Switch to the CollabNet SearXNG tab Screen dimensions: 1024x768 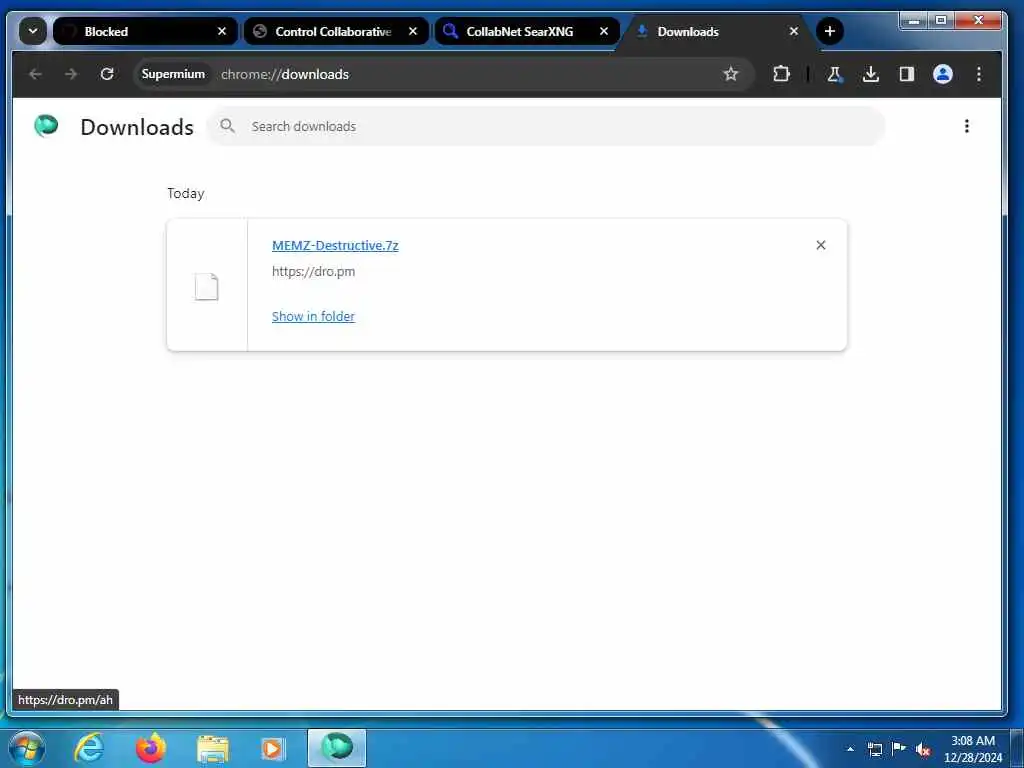pos(527,31)
